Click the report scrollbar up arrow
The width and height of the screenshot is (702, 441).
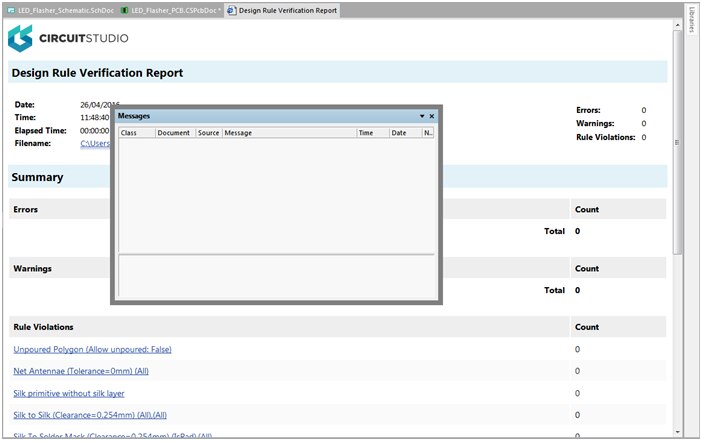tap(676, 25)
